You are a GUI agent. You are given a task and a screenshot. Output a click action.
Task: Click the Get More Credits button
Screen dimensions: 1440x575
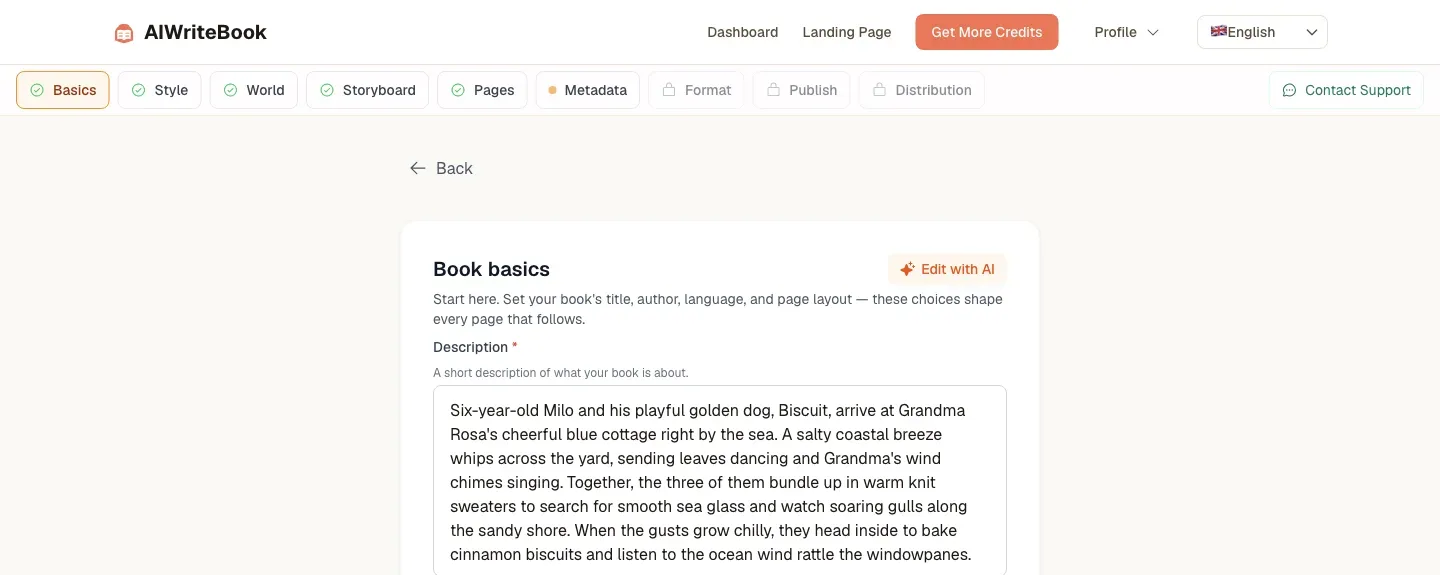[x=987, y=32]
